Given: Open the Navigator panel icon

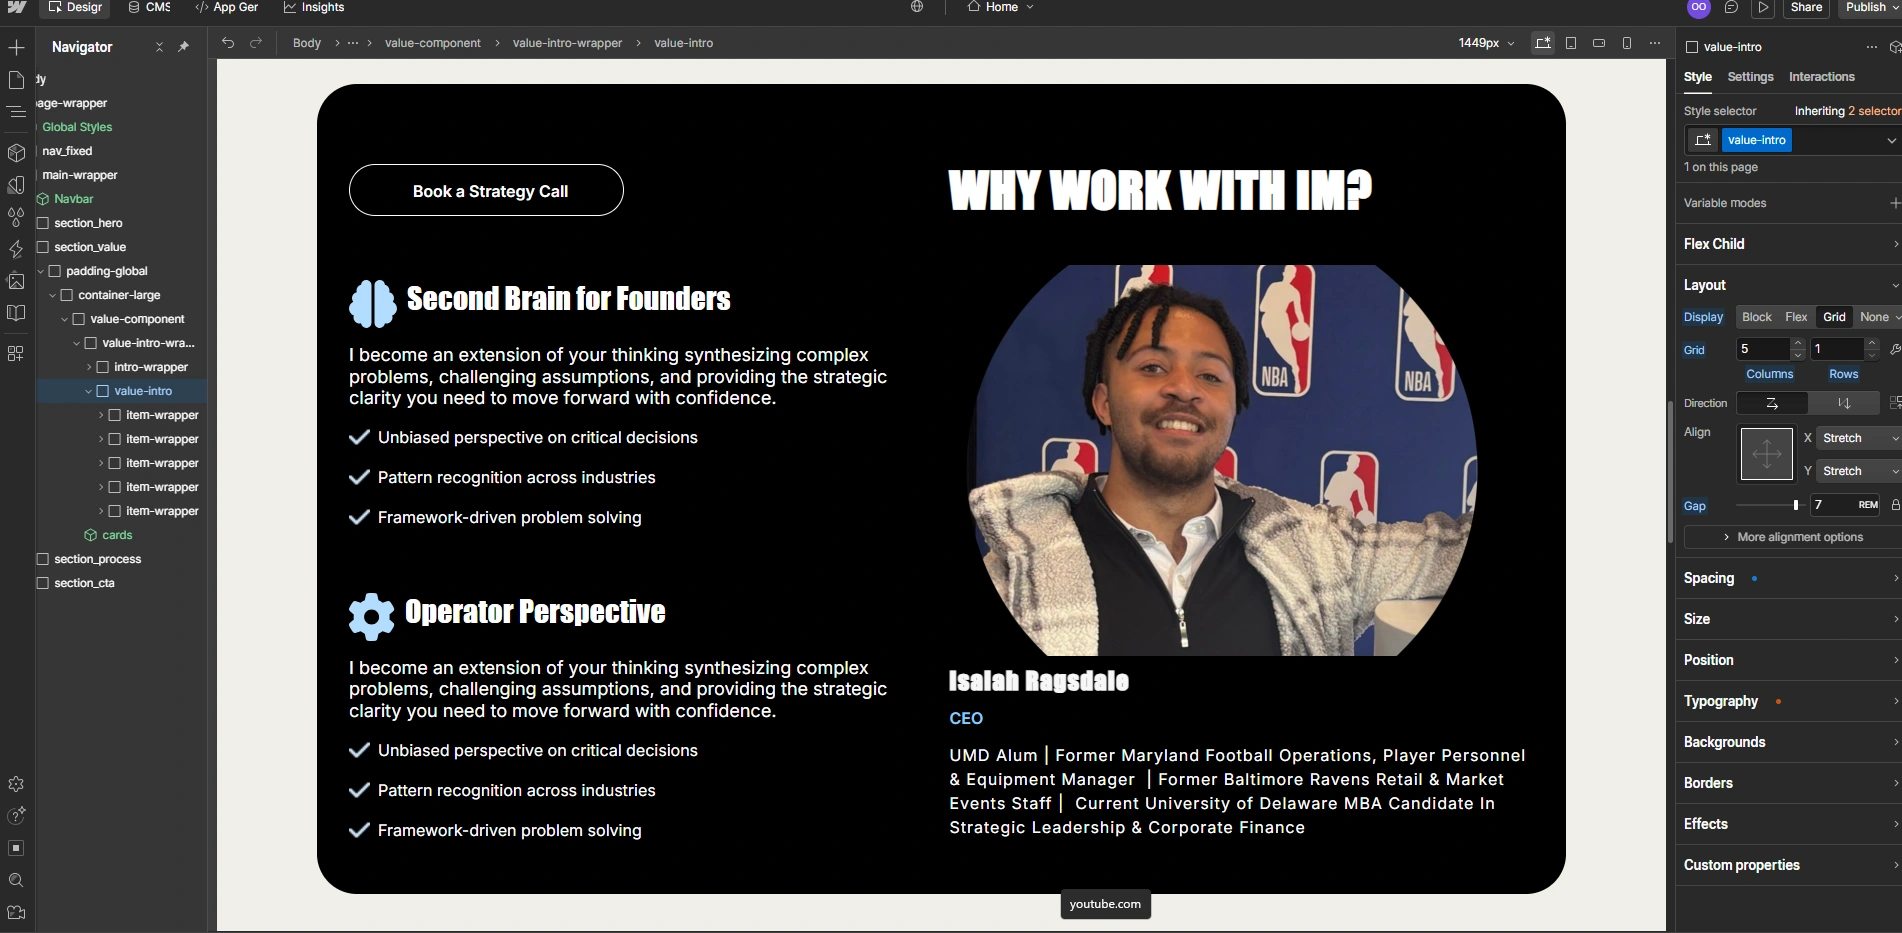Looking at the screenshot, I should pyautogui.click(x=16, y=112).
